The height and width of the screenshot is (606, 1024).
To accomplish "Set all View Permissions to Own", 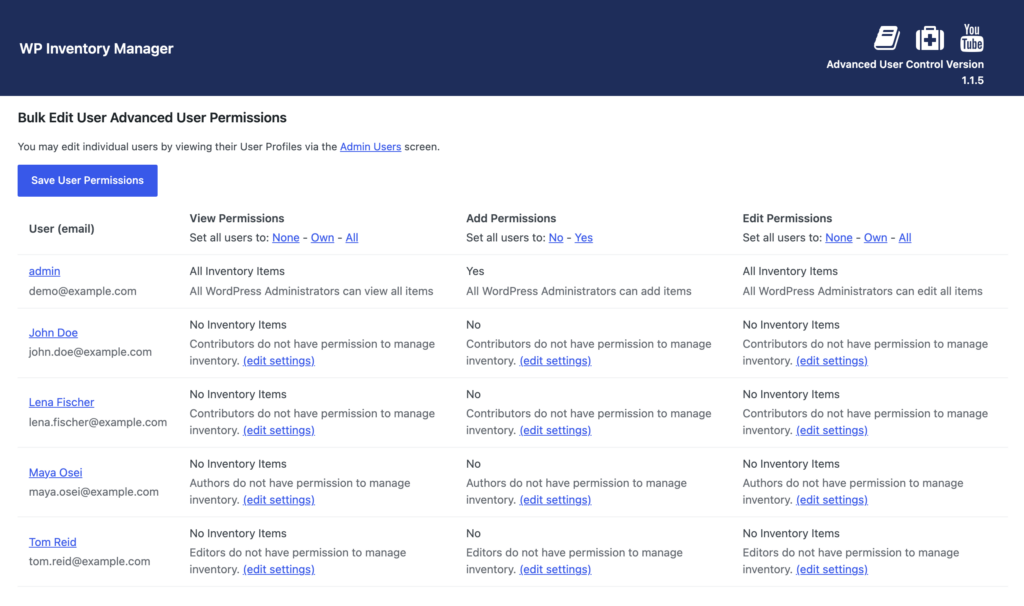I will [322, 238].
